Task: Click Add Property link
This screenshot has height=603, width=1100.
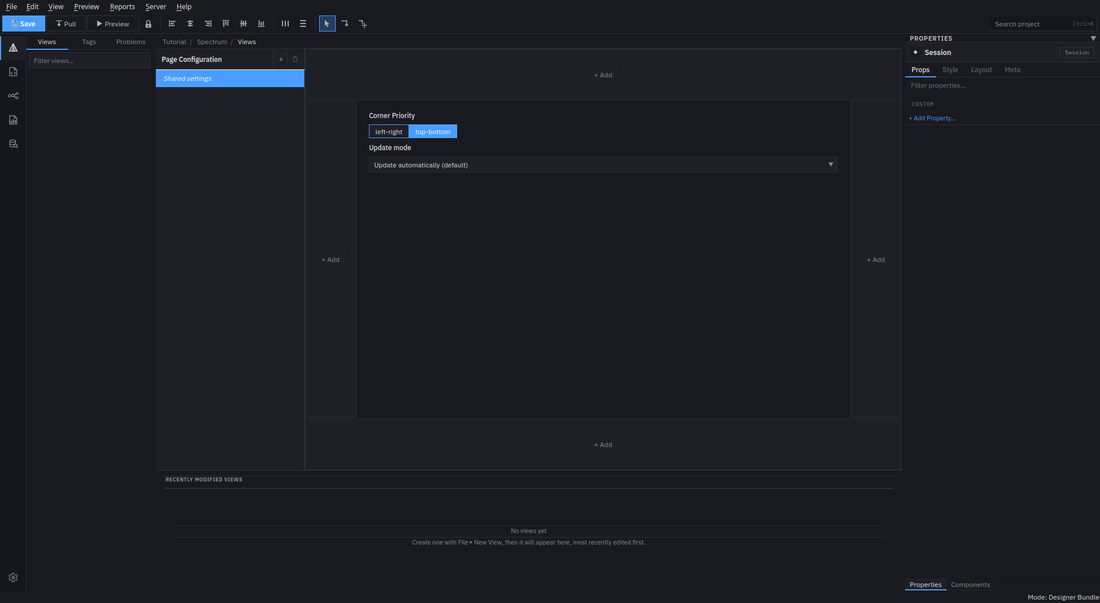Action: (932, 118)
